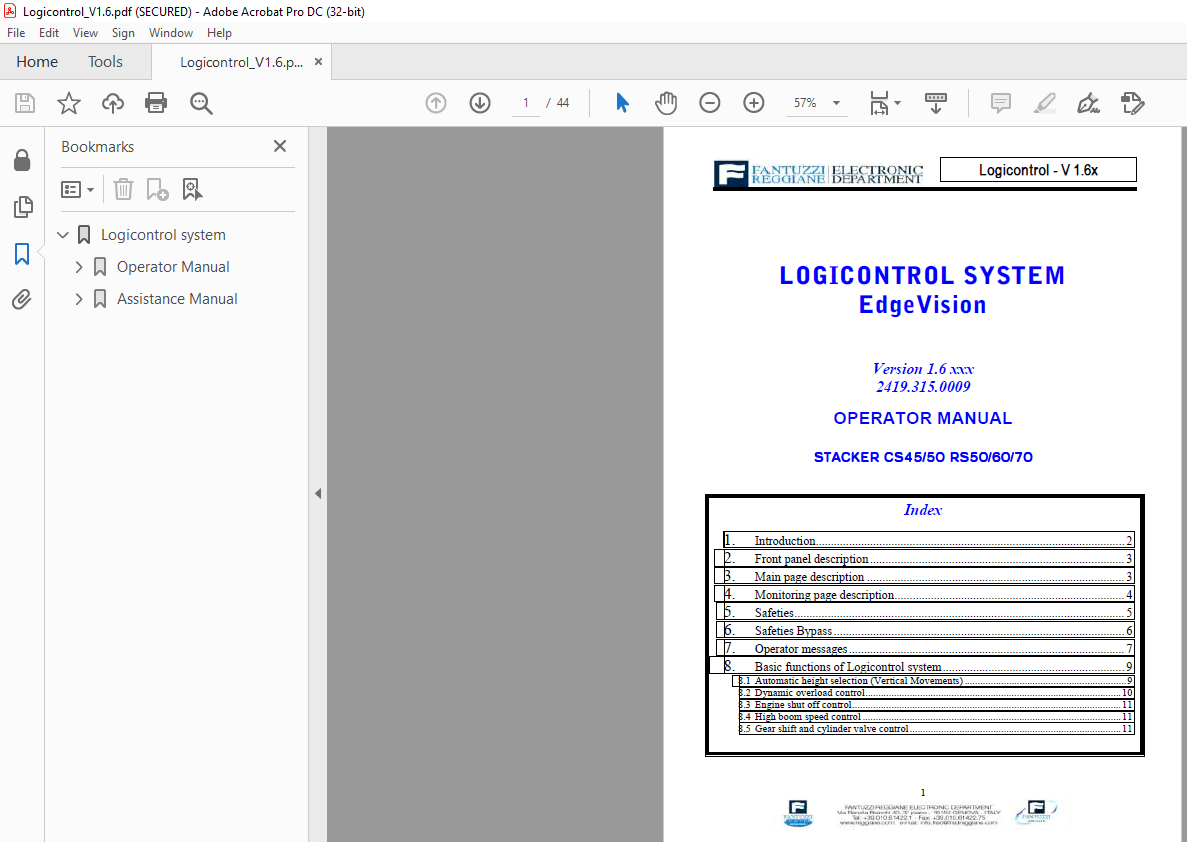The image size is (1187, 842).
Task: Open the Attachments paperclip panel
Action: click(21, 299)
